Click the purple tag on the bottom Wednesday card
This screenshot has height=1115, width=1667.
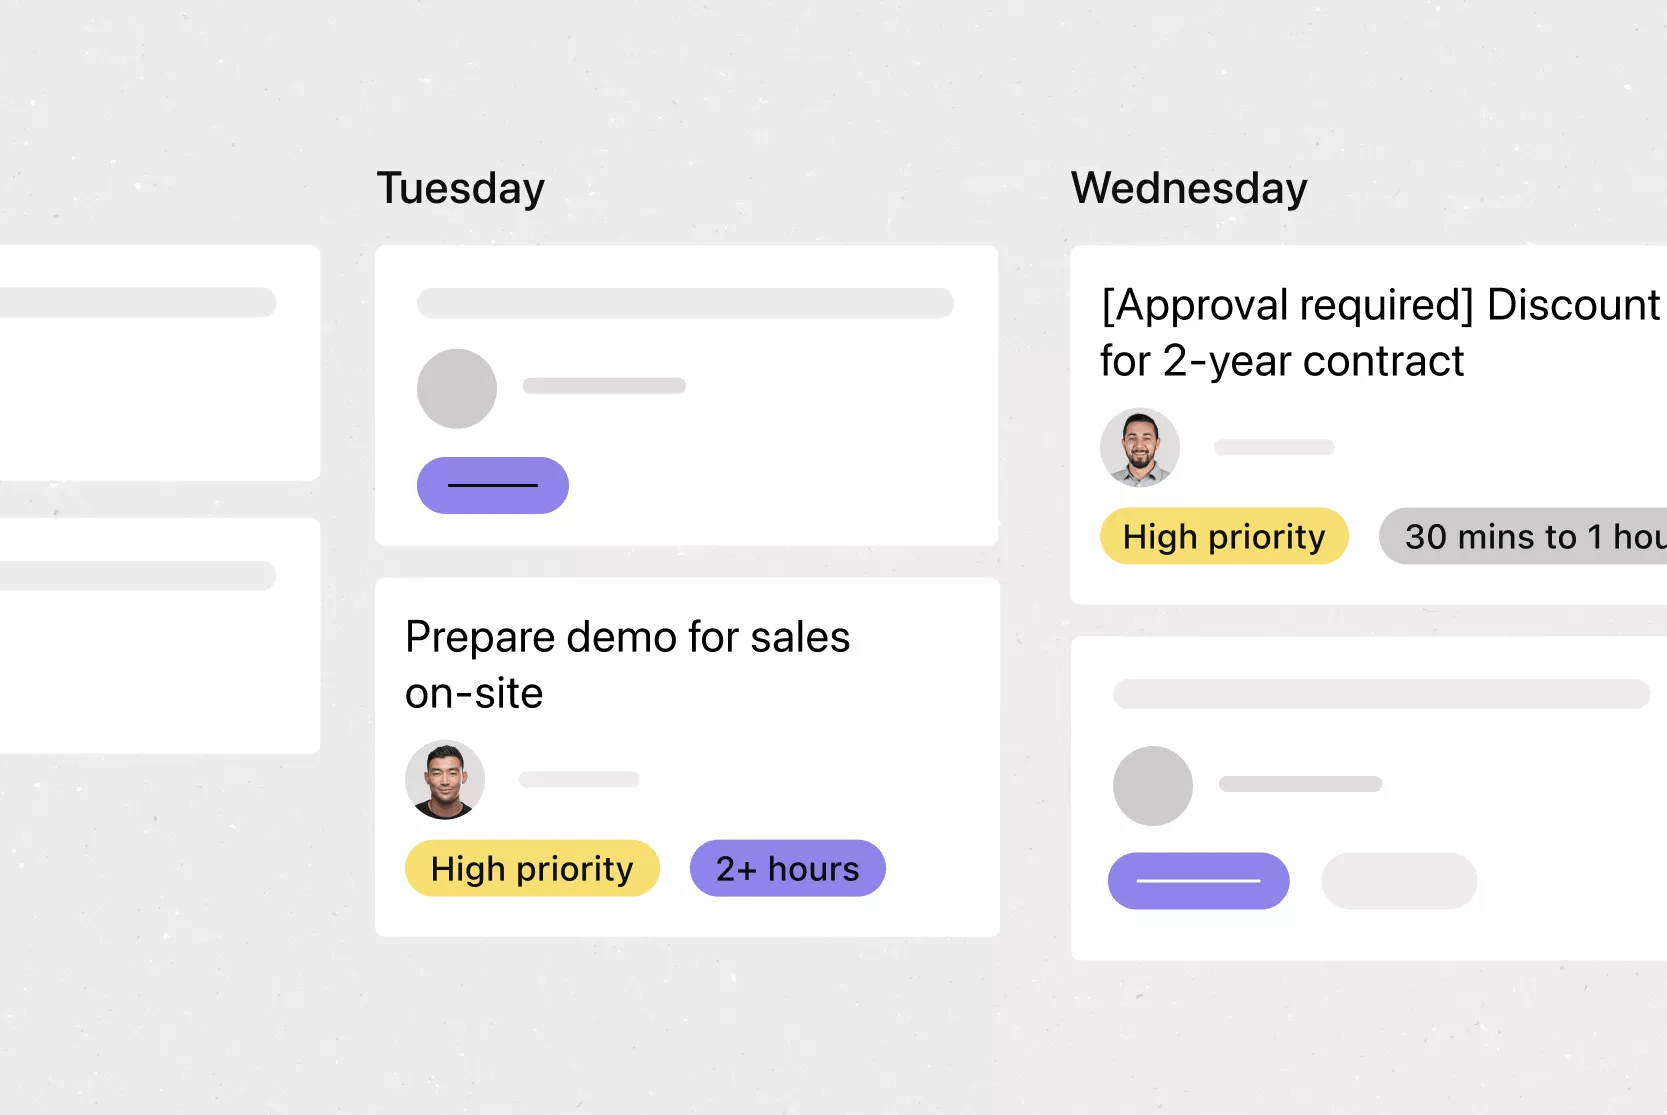[1199, 881]
